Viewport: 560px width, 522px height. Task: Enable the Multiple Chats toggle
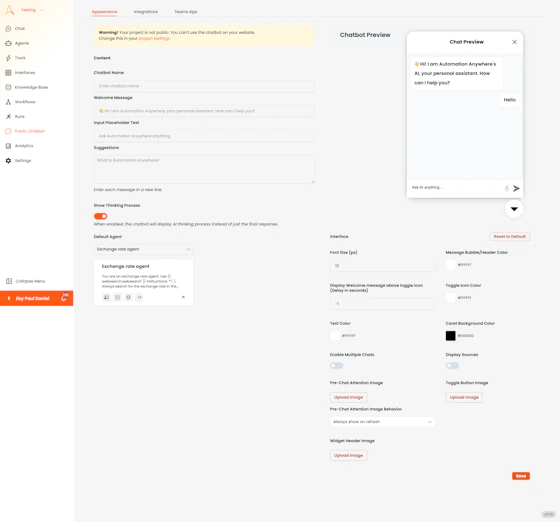pos(336,365)
